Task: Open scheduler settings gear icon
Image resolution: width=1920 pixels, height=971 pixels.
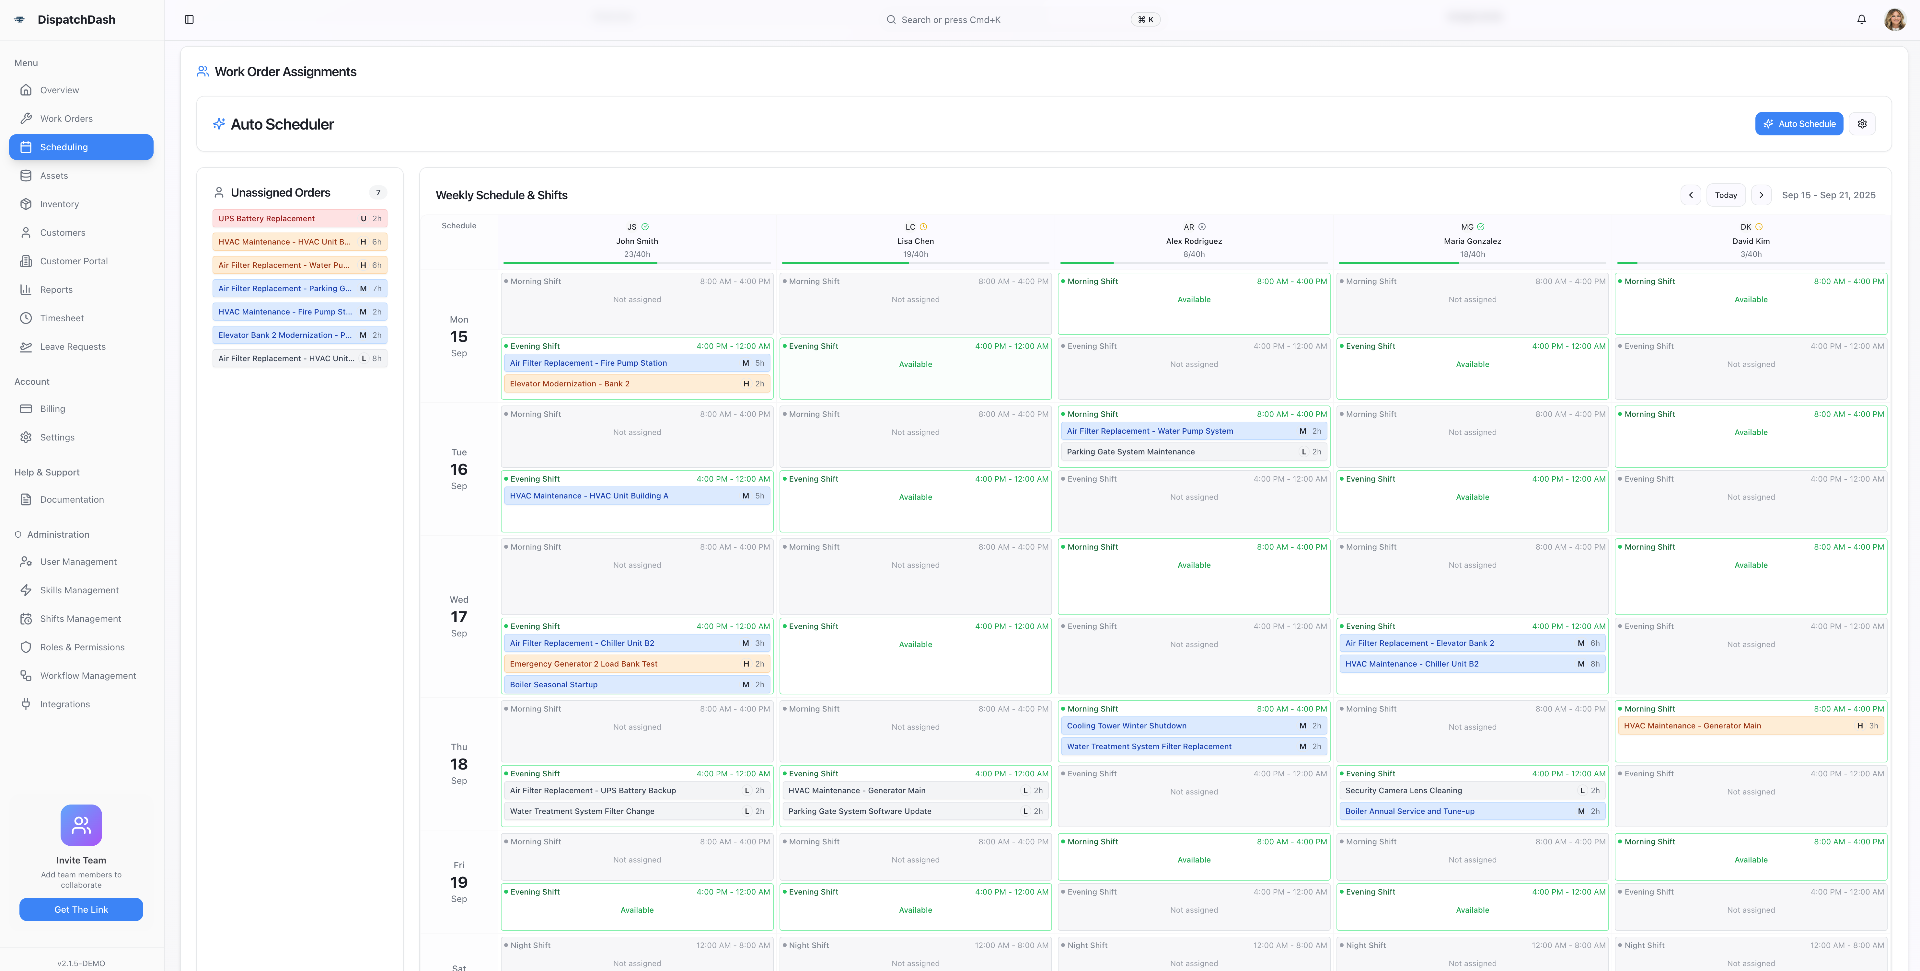Action: click(1862, 124)
